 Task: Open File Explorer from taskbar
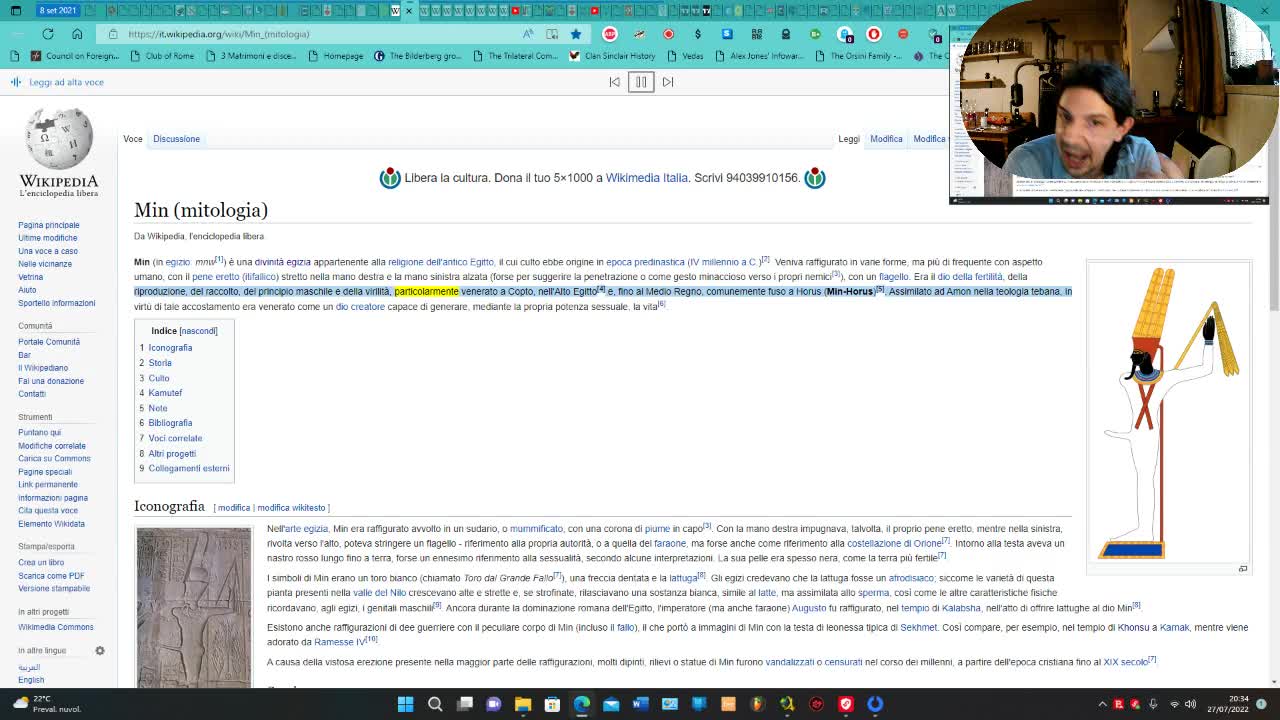pos(522,704)
